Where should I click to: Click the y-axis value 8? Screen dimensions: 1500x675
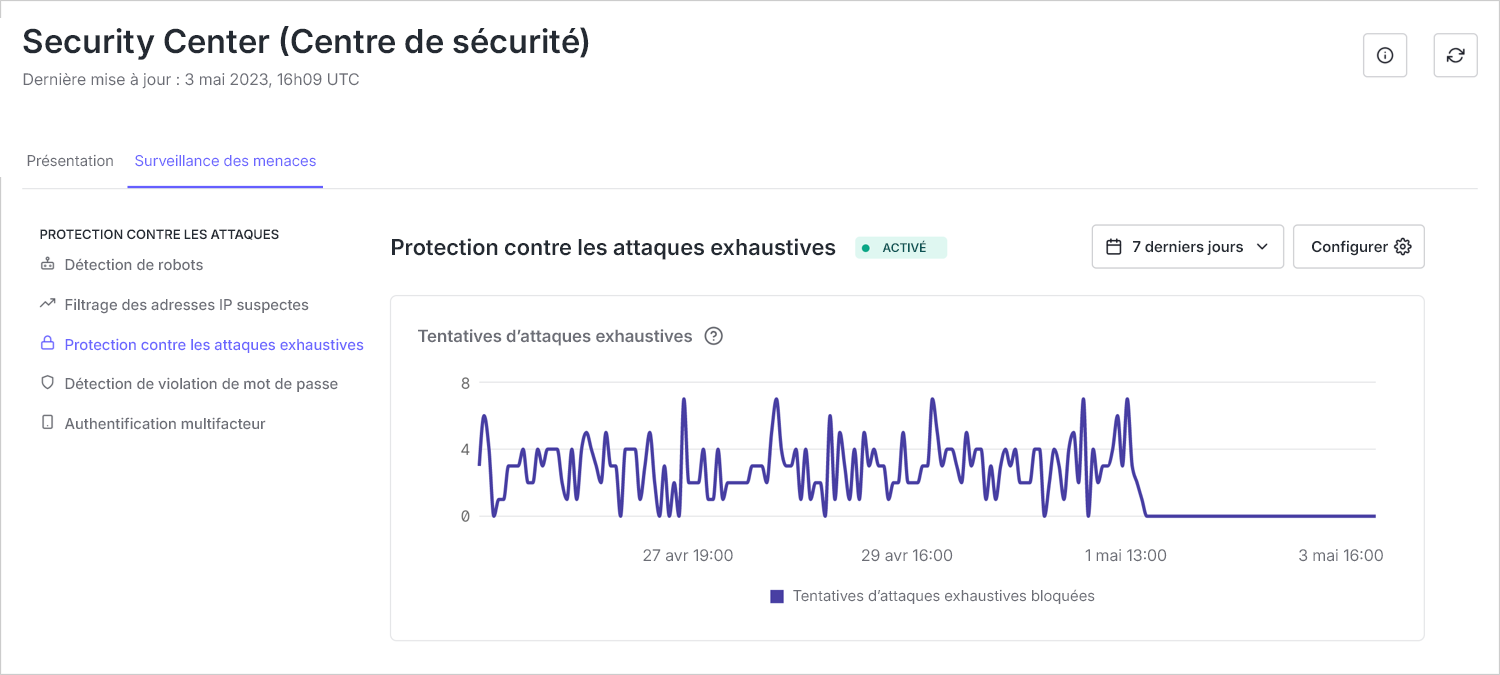(x=465, y=383)
